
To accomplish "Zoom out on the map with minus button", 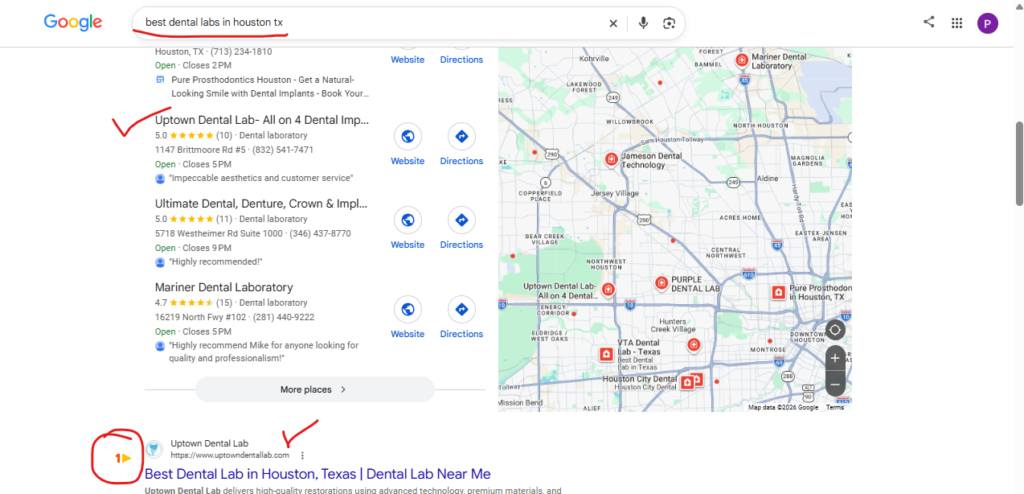I will (x=835, y=384).
